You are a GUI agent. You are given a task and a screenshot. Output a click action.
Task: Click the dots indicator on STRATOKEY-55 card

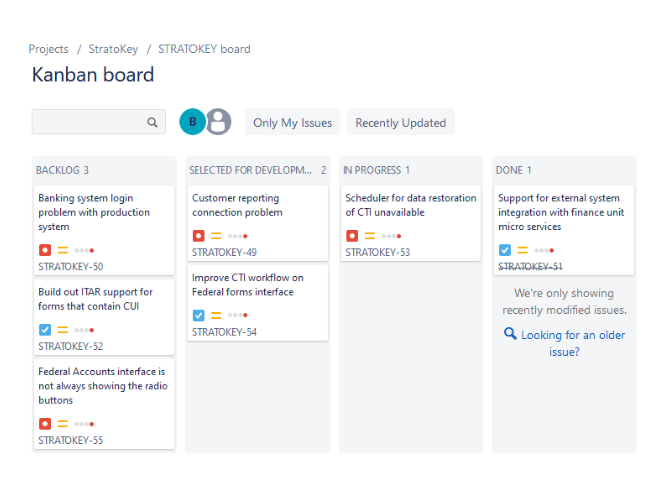tap(84, 424)
